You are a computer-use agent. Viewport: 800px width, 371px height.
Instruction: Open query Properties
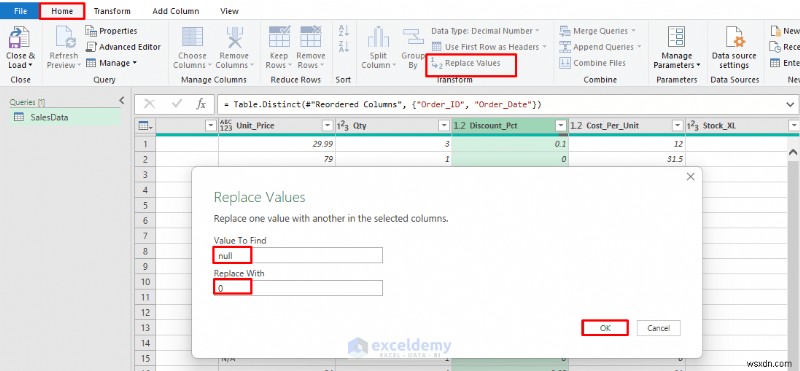(x=112, y=31)
